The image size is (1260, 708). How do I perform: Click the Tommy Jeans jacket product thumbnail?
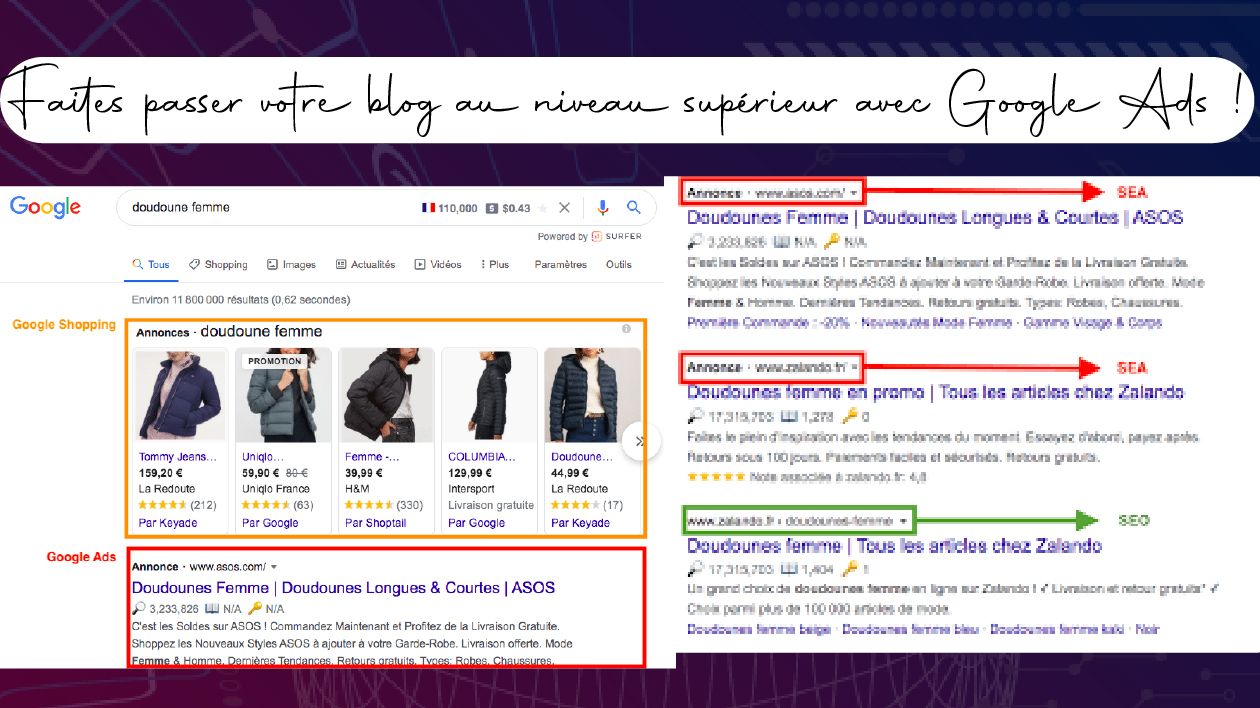[179, 396]
